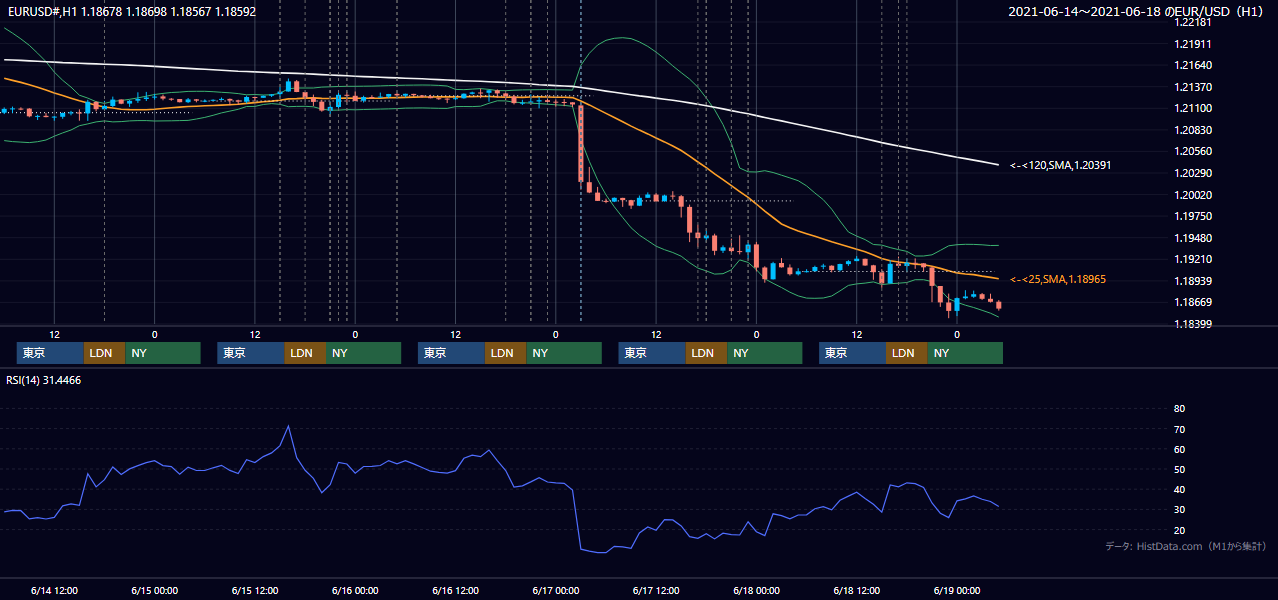Select the 6/19 00:00 date label

tap(957, 591)
